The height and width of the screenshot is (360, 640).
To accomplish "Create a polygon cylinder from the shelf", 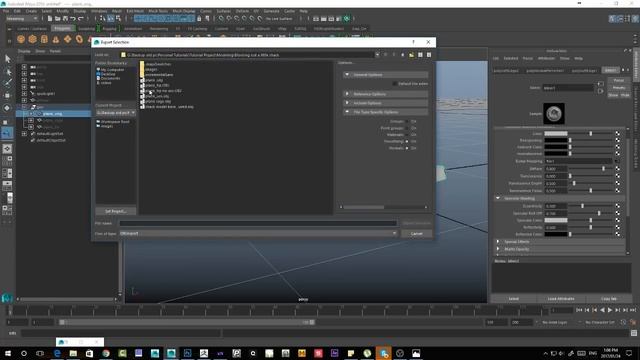I will (x=44, y=39).
